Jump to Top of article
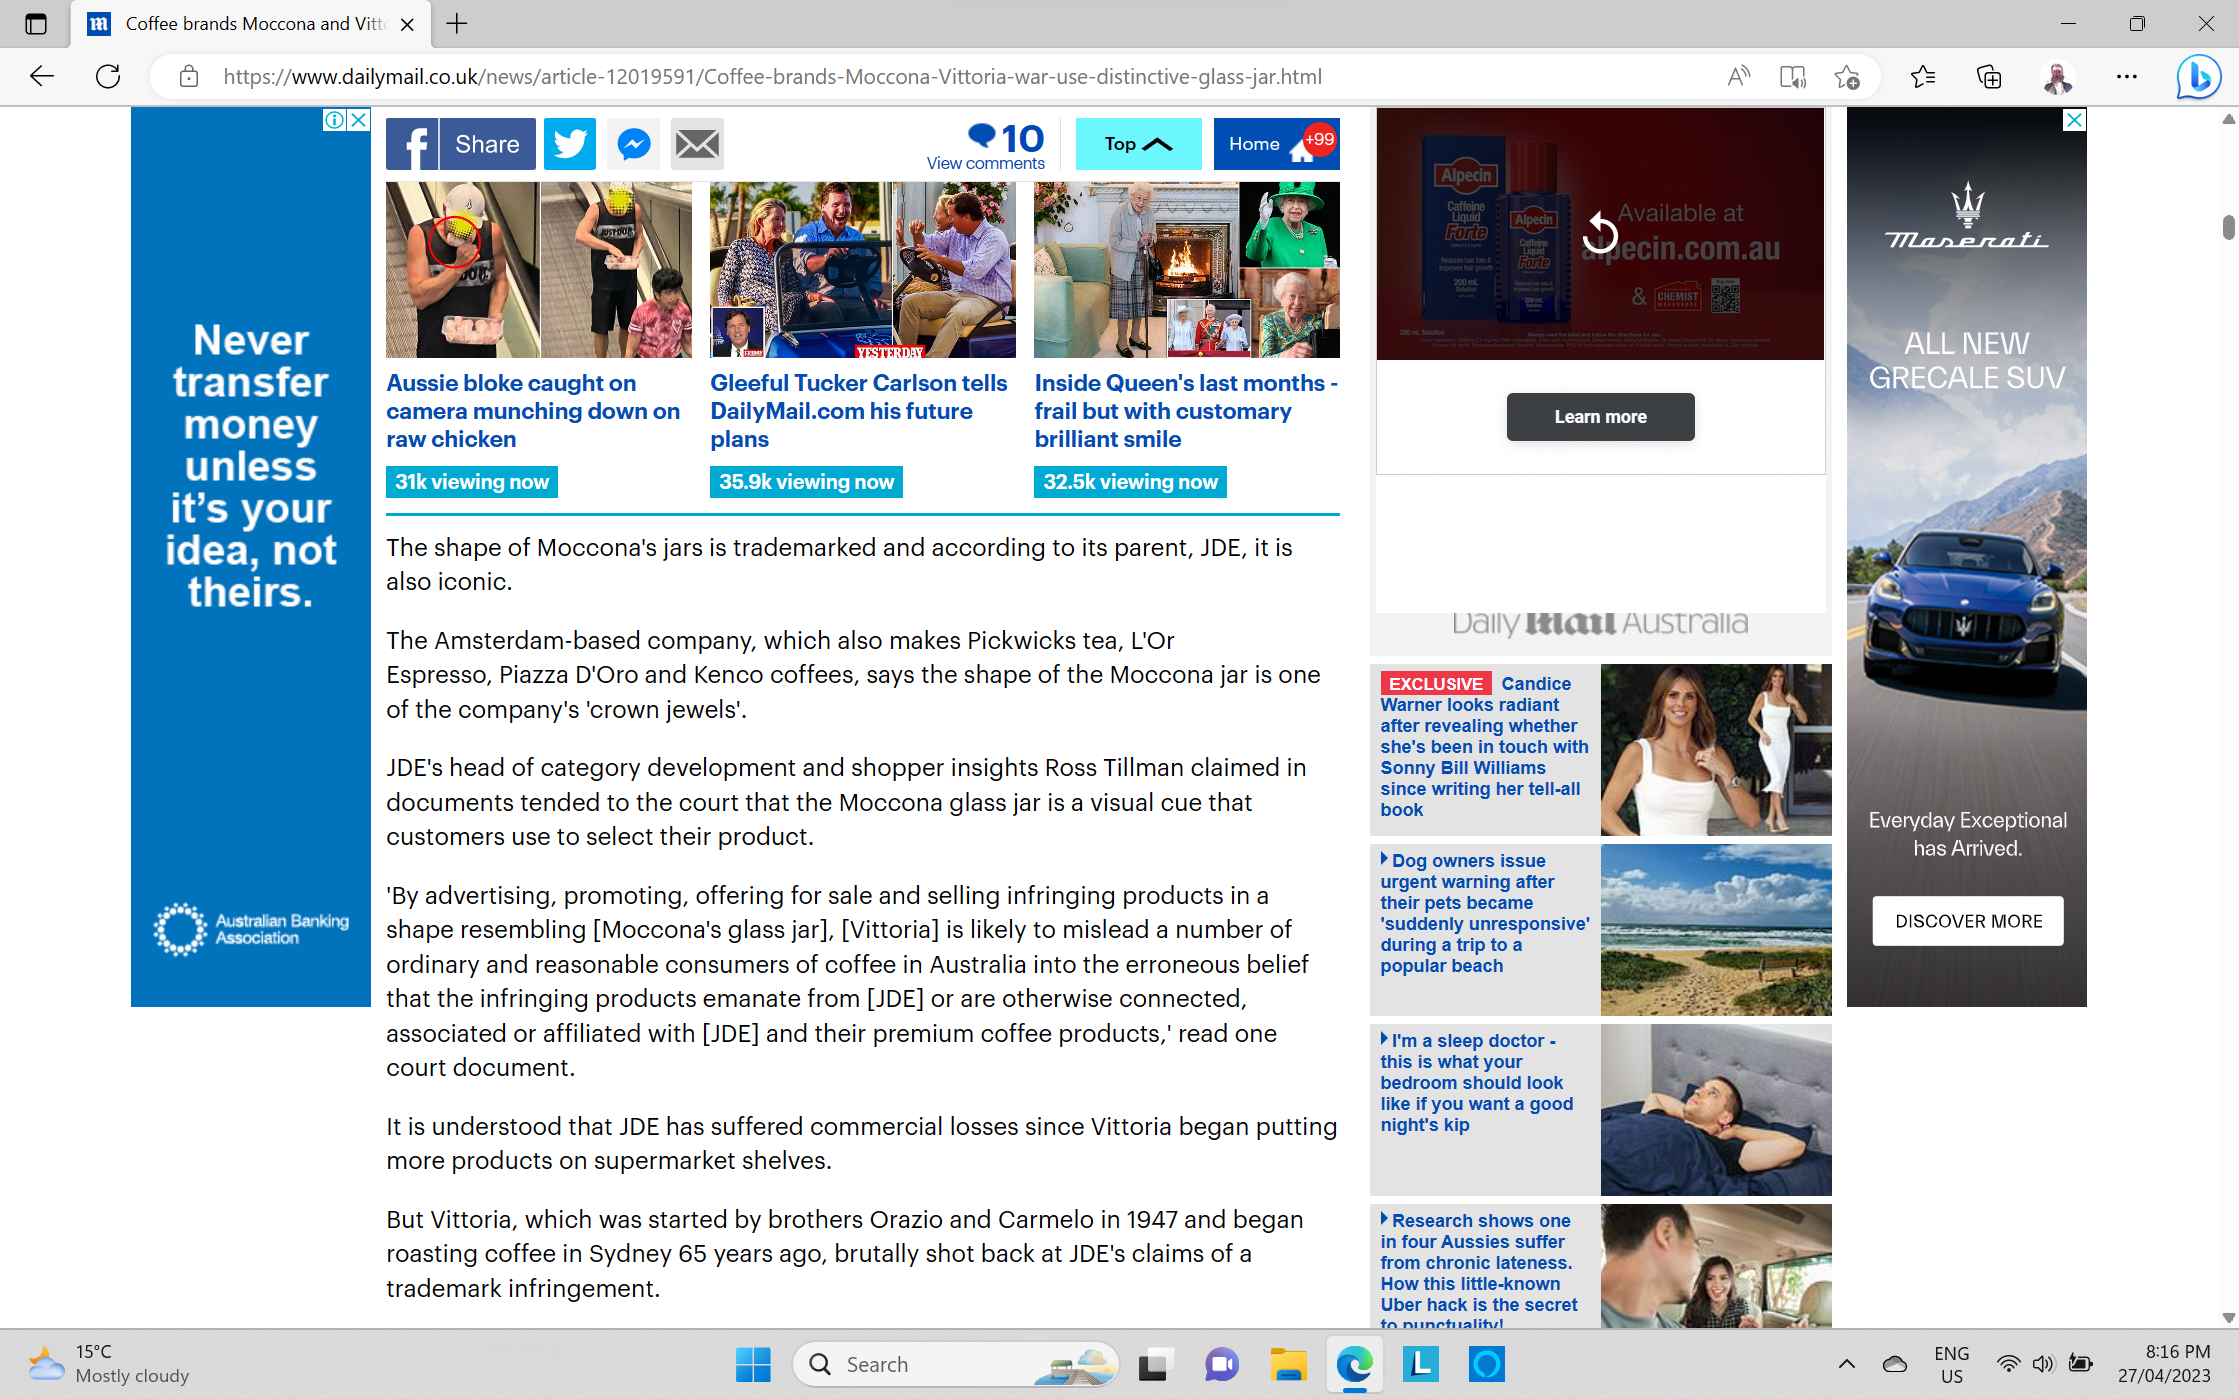 (1138, 144)
